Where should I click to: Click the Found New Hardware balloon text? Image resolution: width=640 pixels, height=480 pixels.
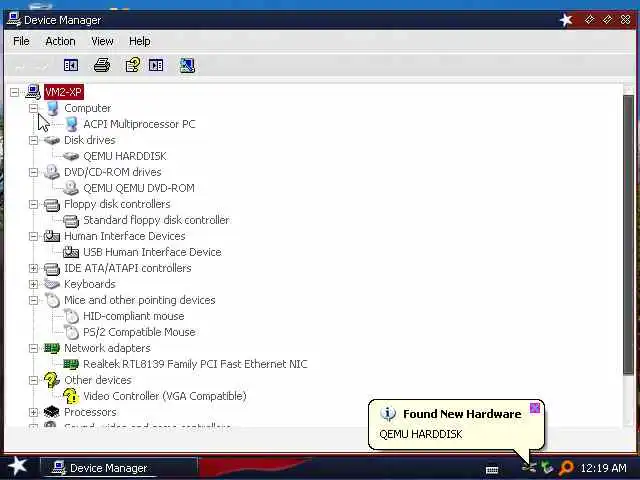(421, 434)
